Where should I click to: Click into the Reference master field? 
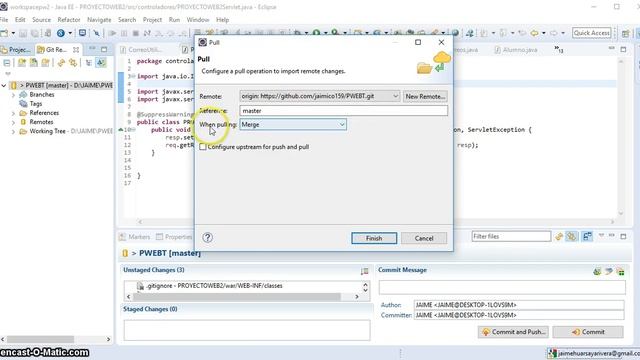[343, 111]
